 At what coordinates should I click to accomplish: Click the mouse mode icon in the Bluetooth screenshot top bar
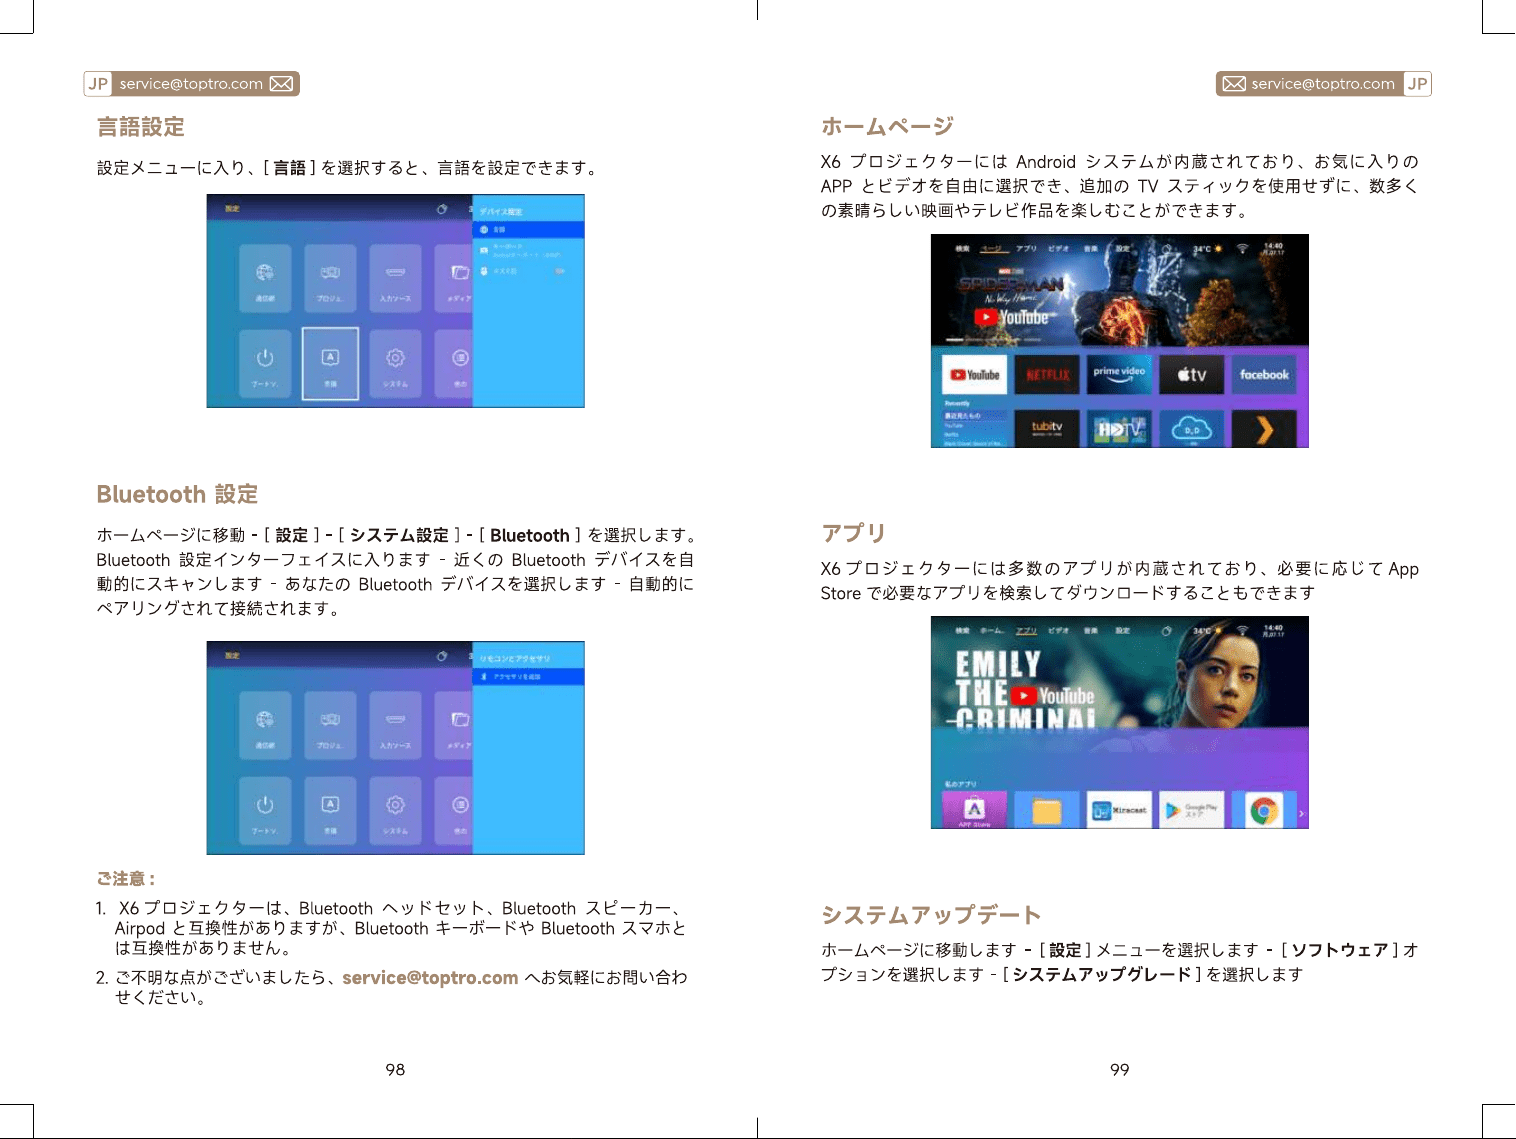pyautogui.click(x=442, y=656)
